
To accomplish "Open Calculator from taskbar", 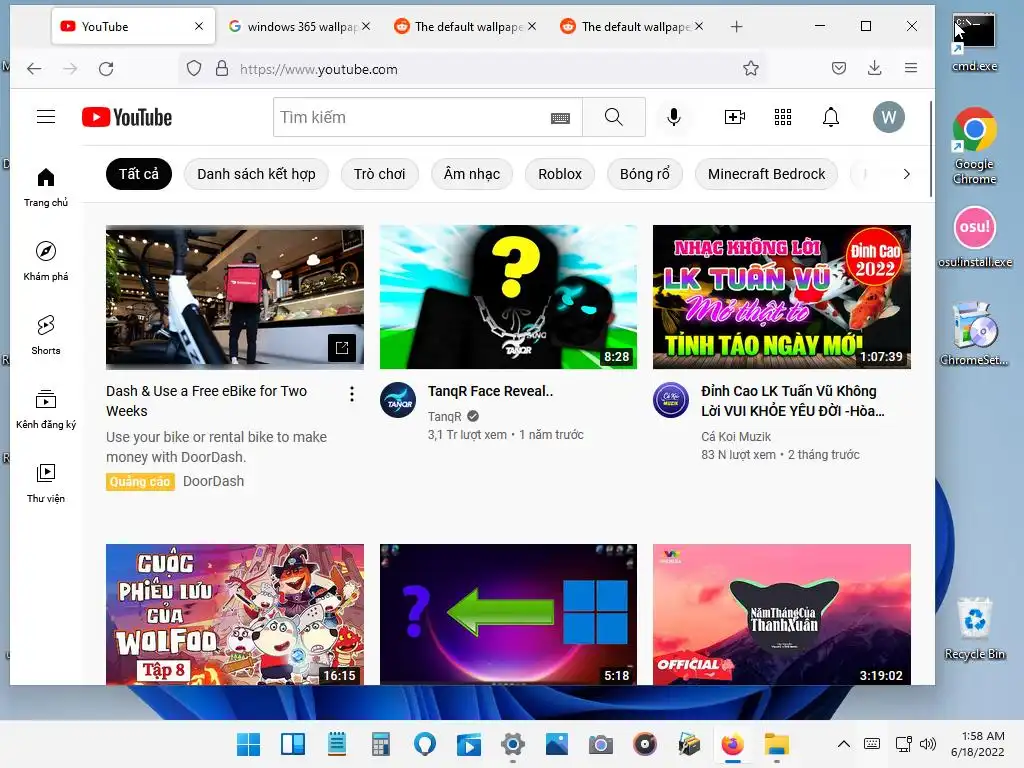I will 380,744.
